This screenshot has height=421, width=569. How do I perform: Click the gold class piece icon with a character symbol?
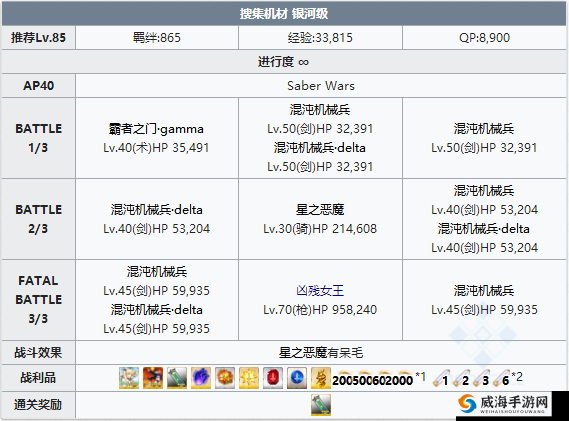tap(320, 378)
